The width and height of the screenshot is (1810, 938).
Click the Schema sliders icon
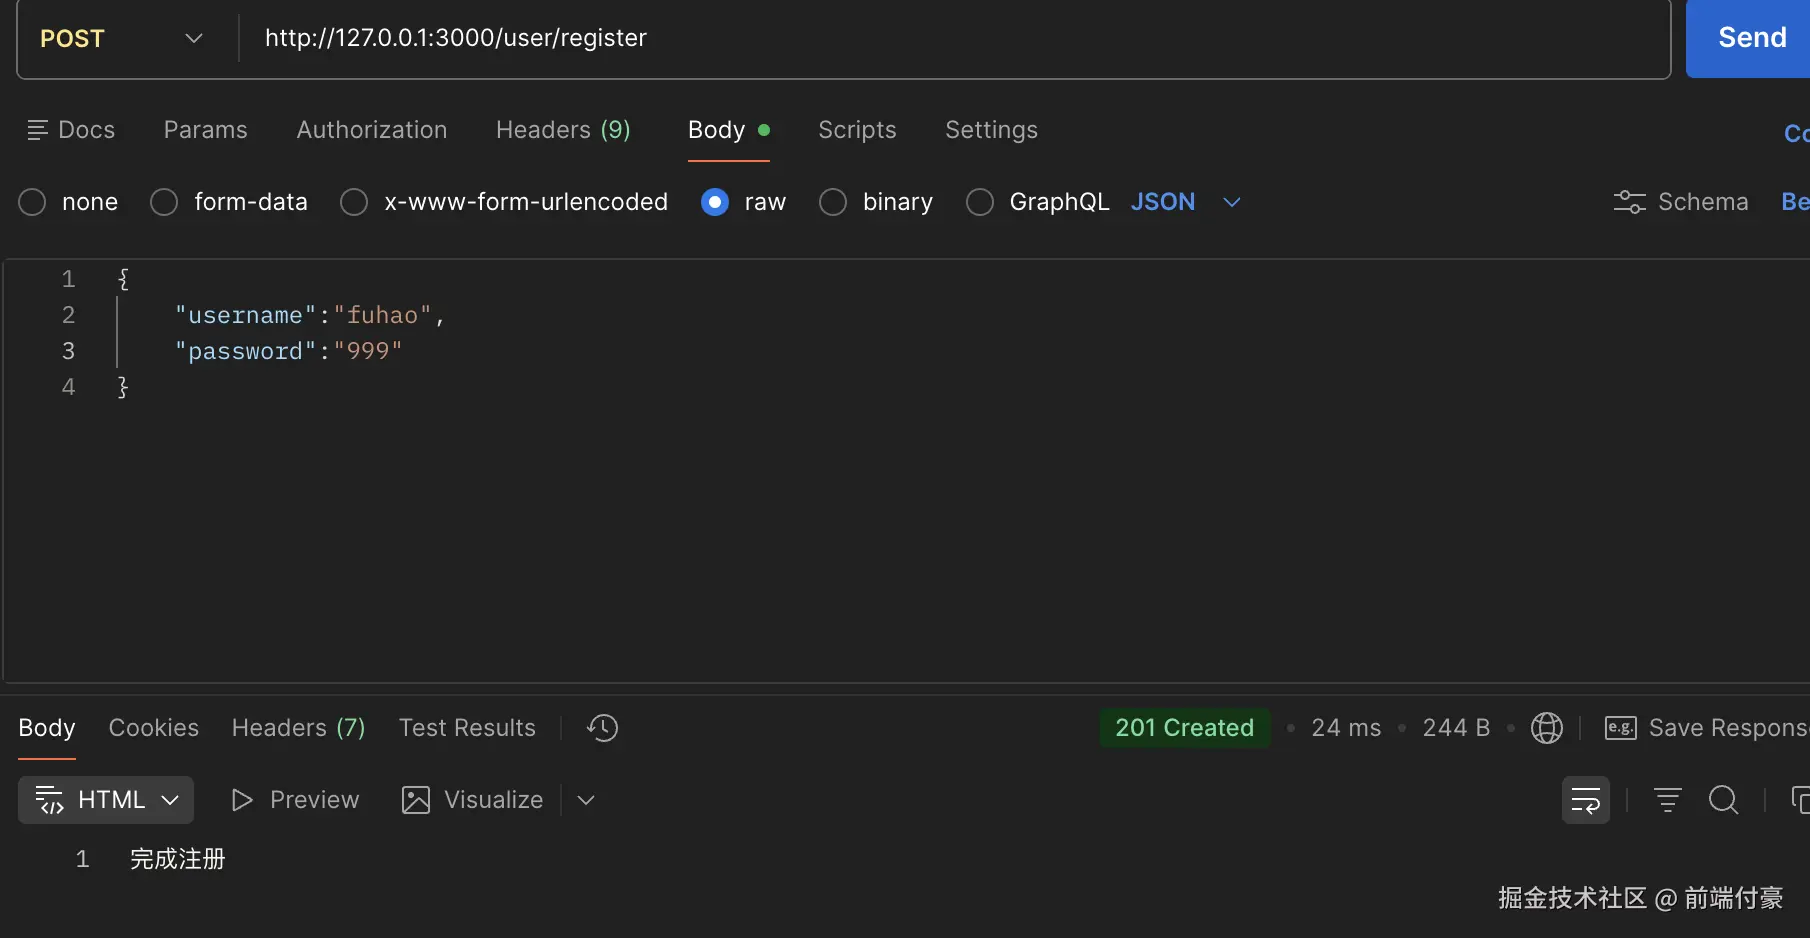[1629, 202]
